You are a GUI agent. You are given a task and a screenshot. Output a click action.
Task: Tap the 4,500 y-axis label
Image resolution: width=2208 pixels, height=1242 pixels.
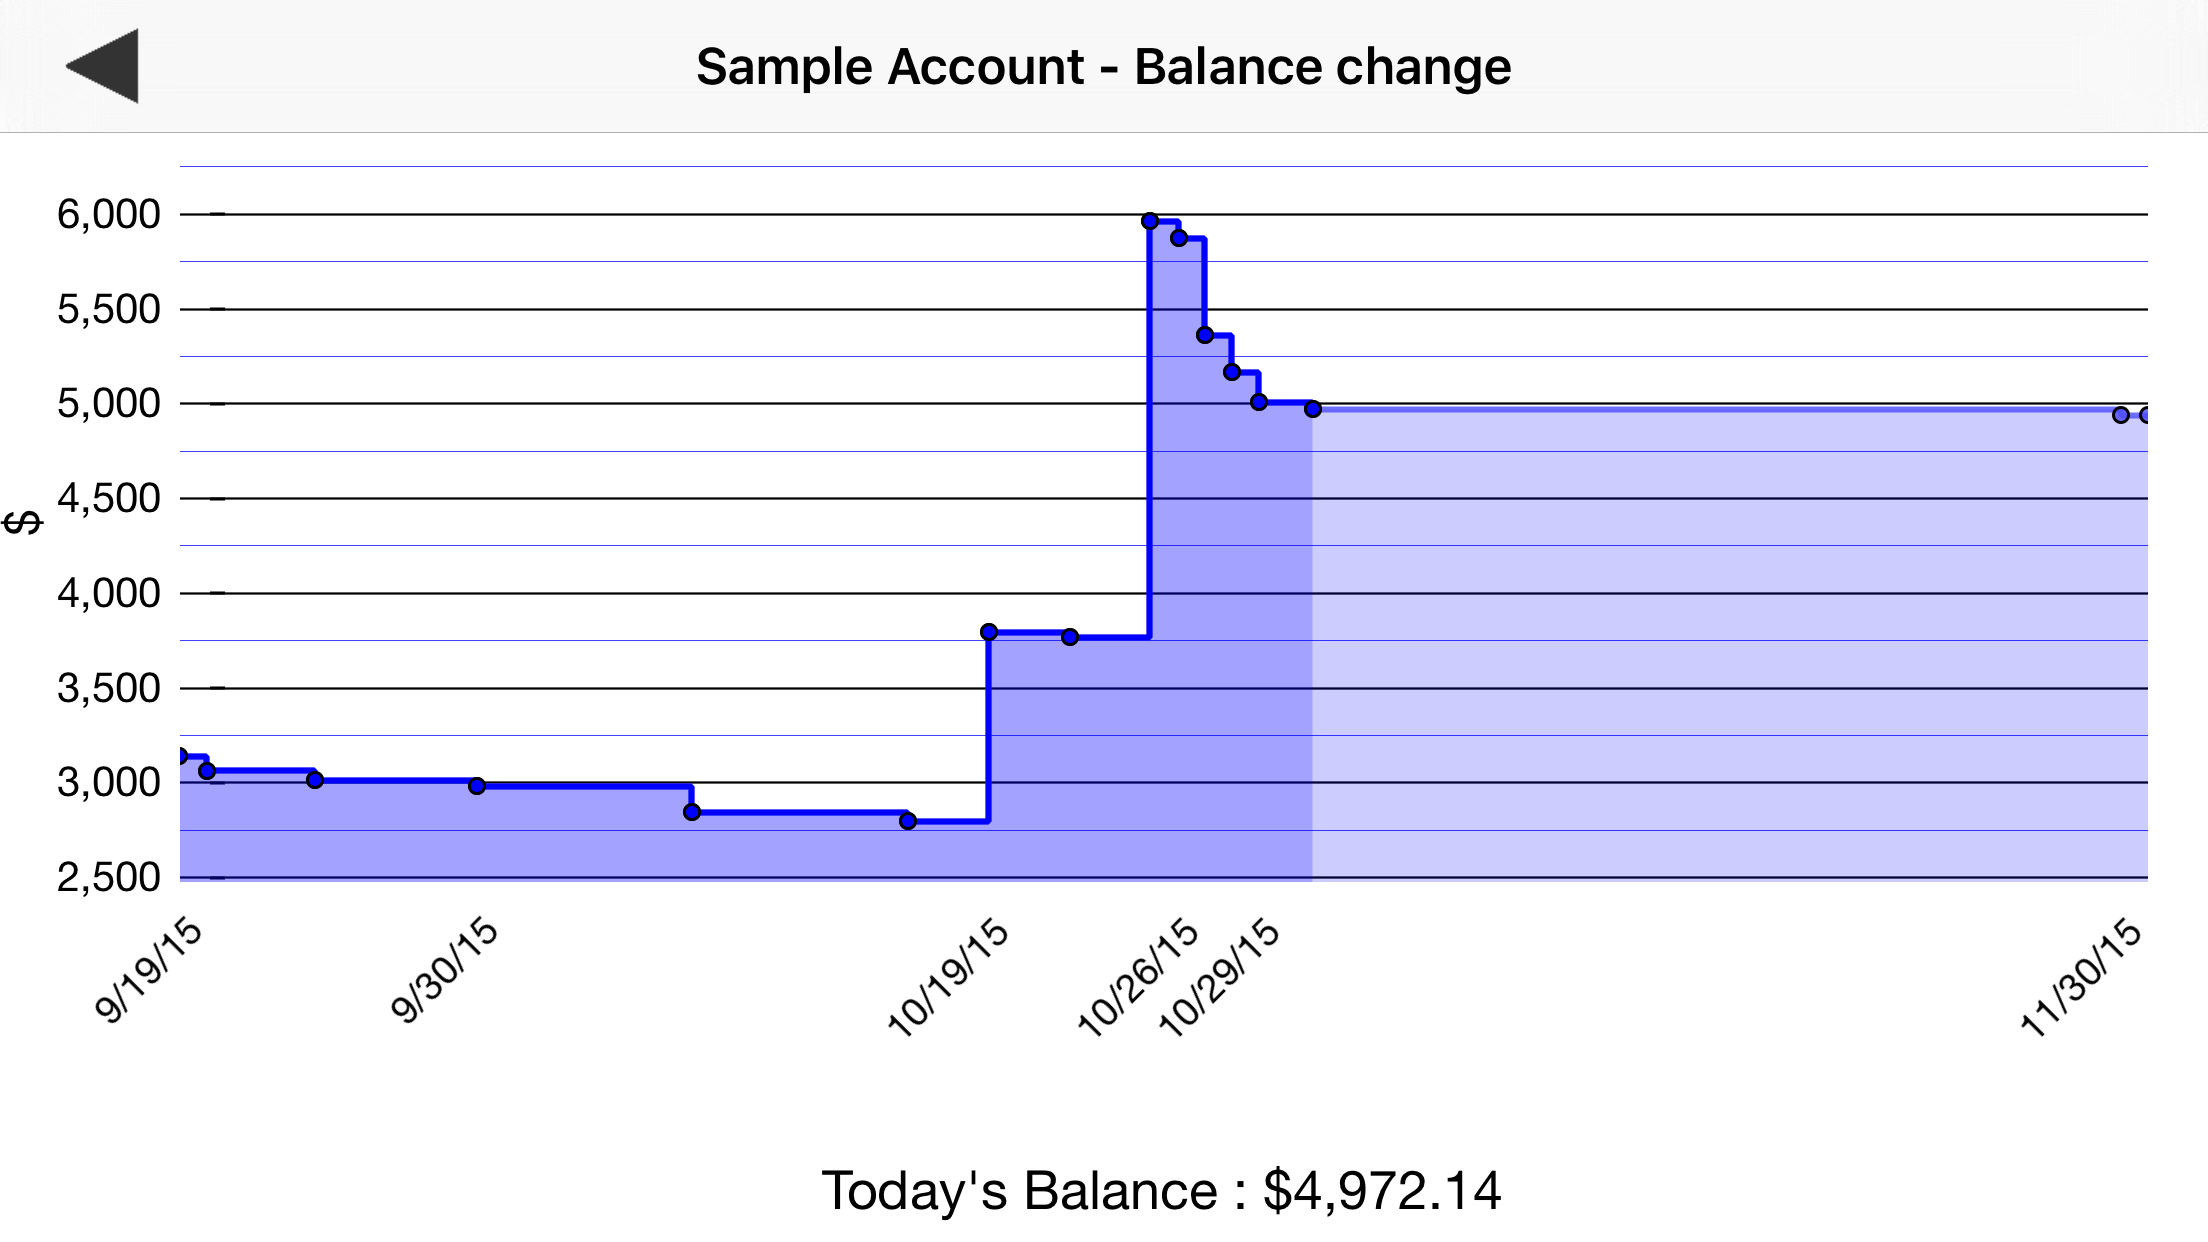(x=108, y=498)
